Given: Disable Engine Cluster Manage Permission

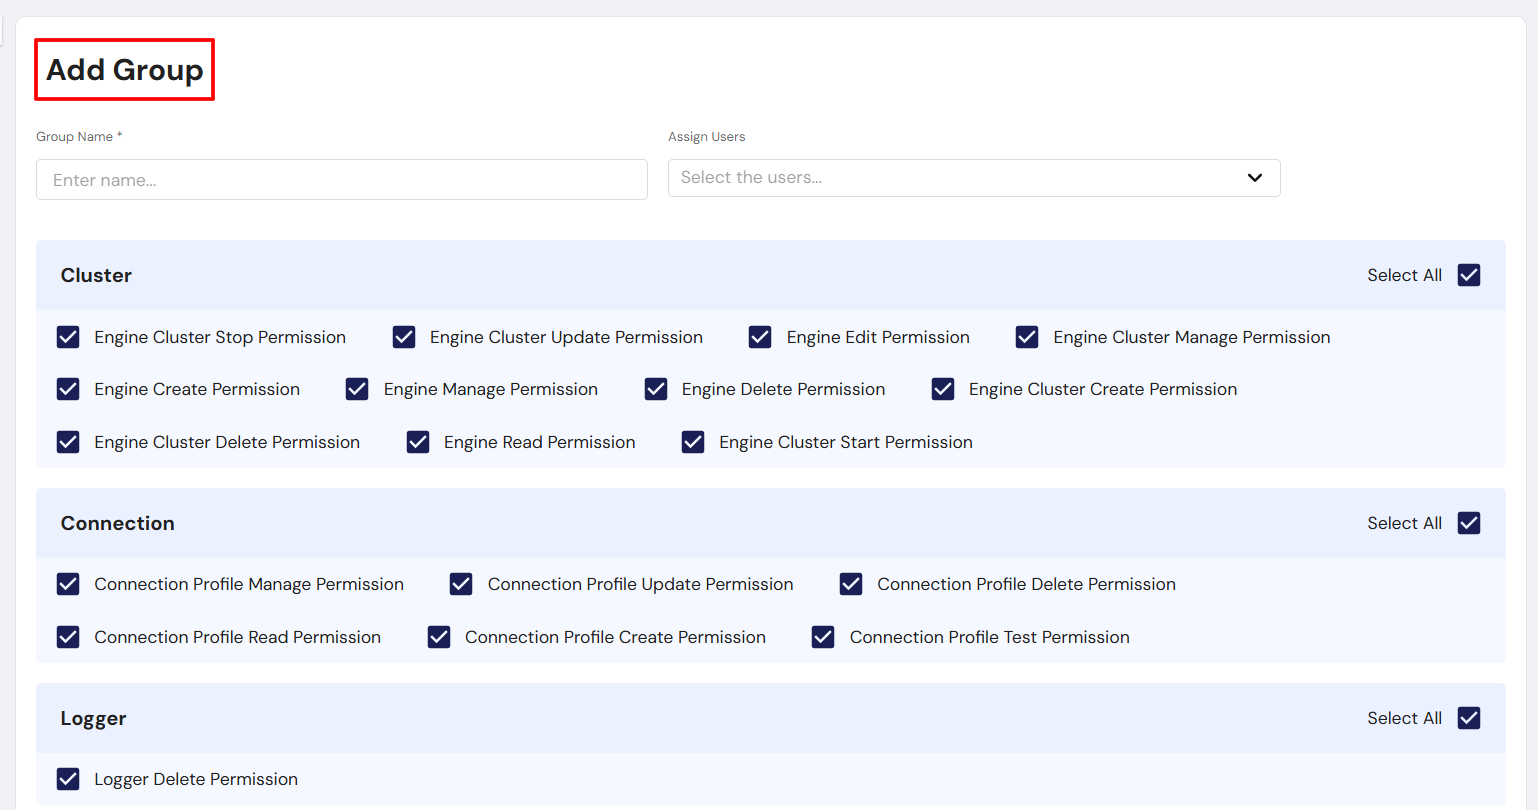Looking at the screenshot, I should (x=1027, y=337).
